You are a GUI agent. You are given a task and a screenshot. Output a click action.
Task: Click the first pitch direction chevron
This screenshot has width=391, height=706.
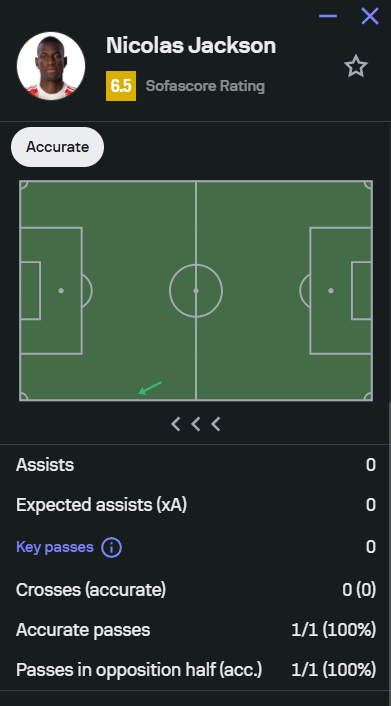click(x=176, y=424)
